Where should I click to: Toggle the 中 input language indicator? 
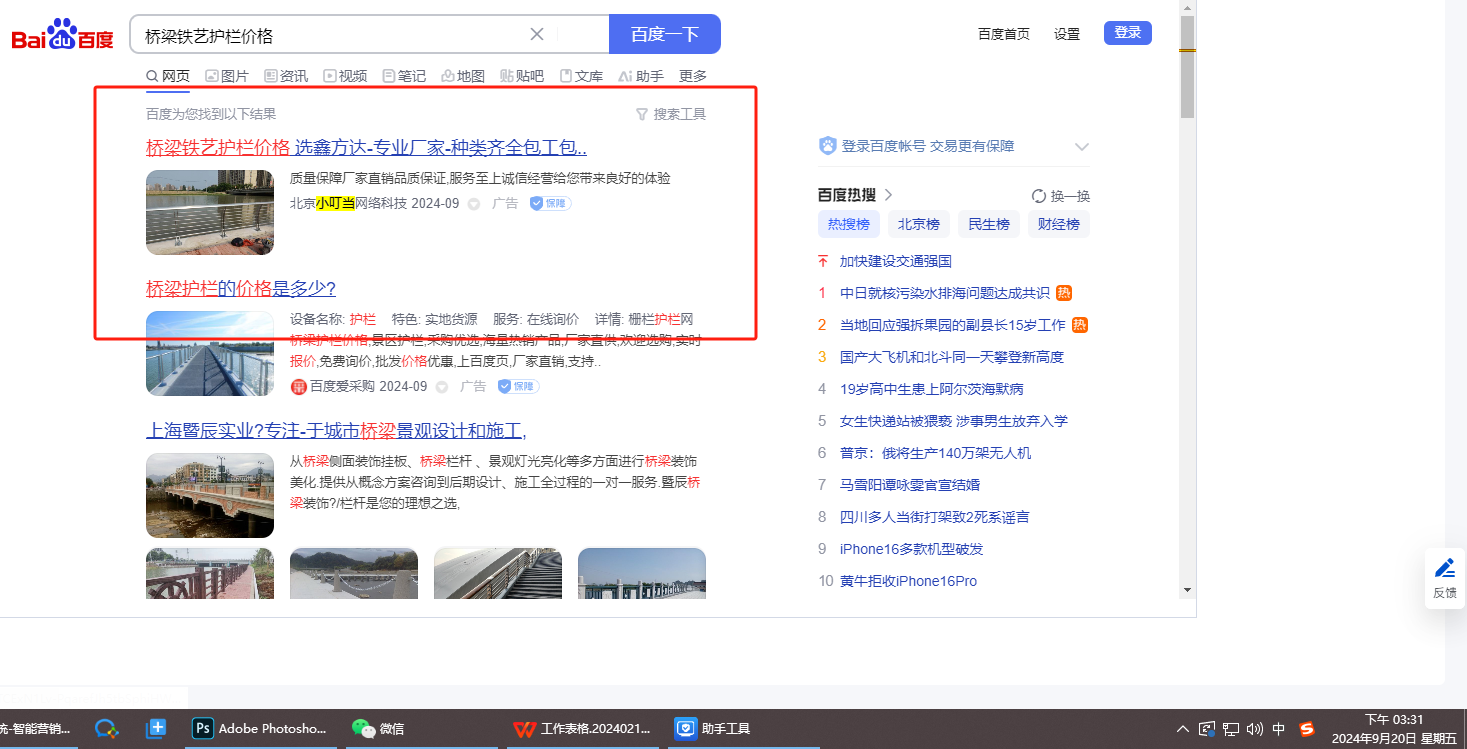pos(1279,729)
